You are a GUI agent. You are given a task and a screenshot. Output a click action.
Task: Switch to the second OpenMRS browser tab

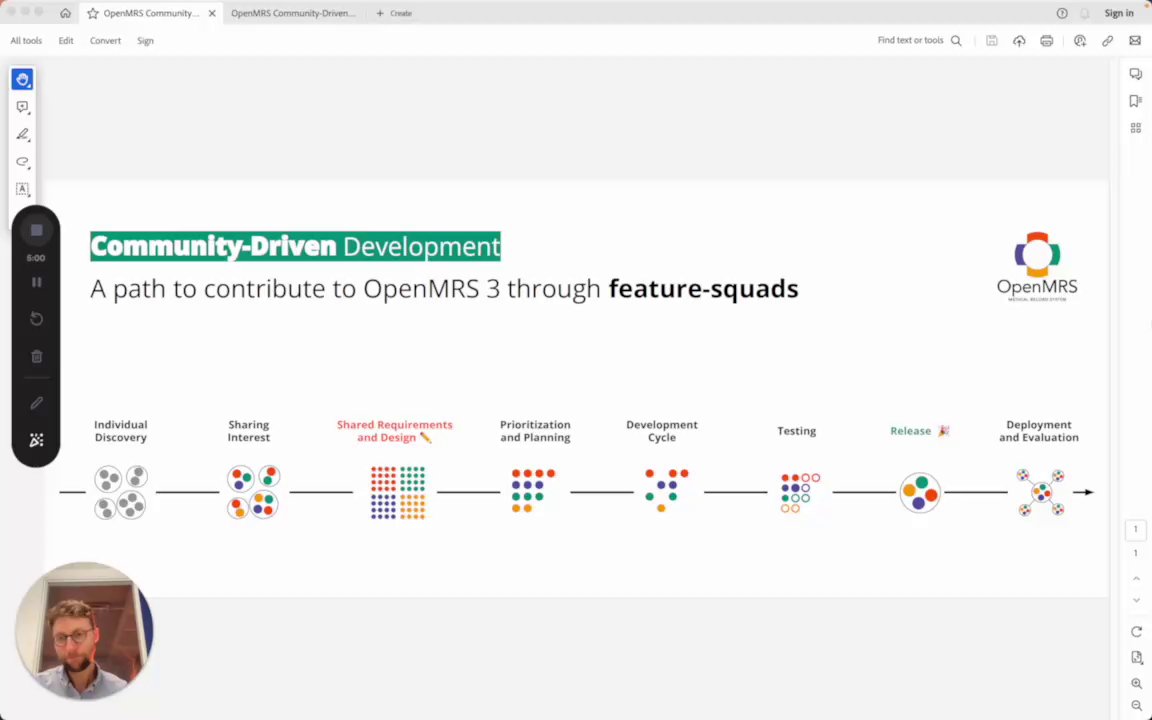point(293,13)
